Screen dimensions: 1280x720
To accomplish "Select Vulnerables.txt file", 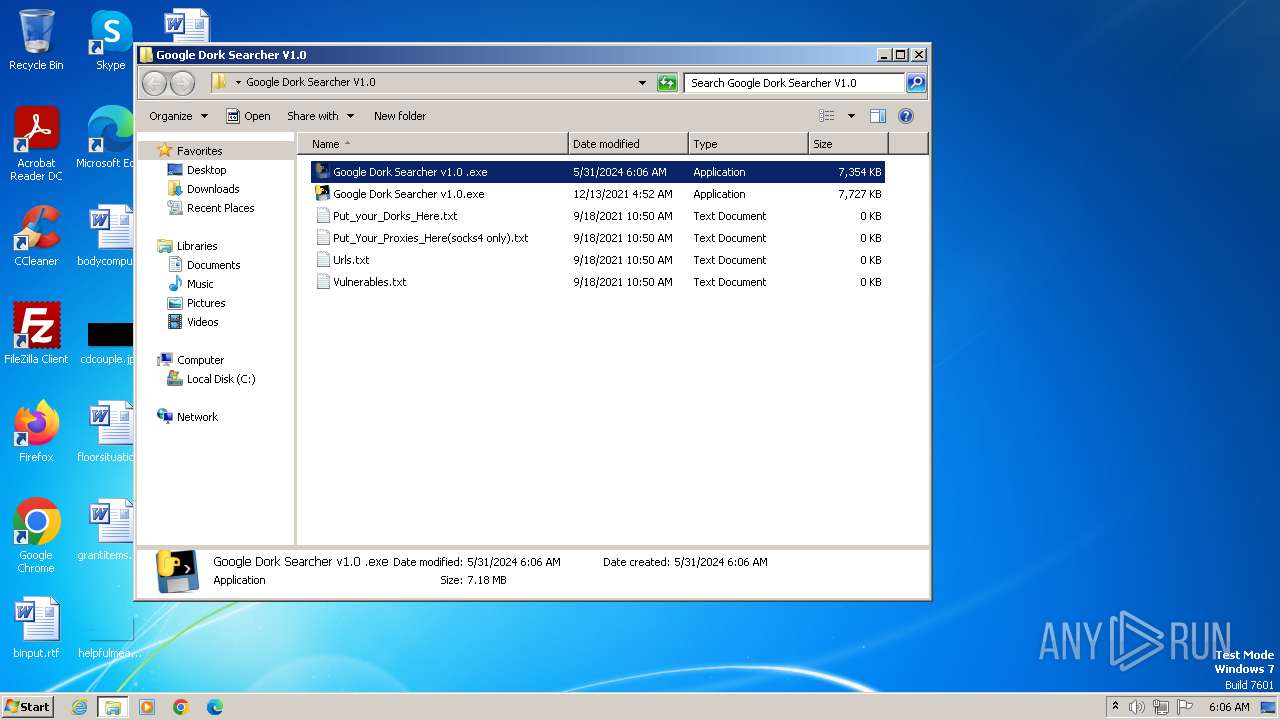I will 598,282.
